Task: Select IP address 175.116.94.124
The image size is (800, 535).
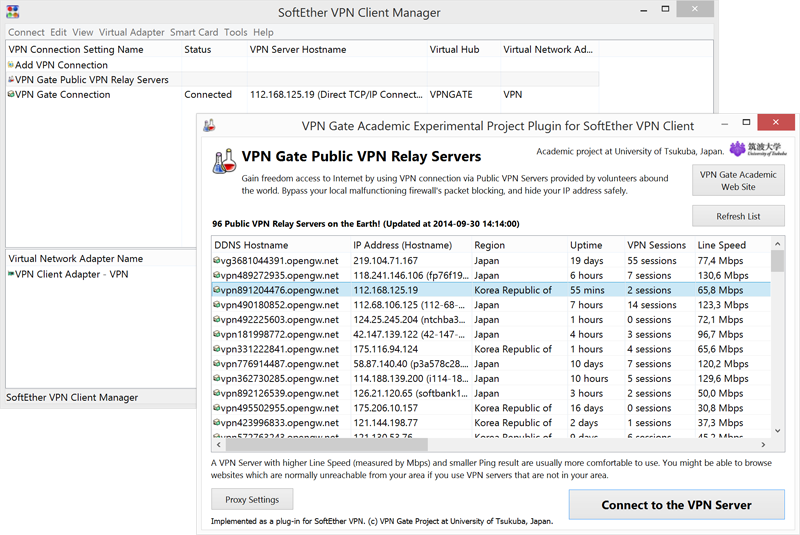Action: (x=385, y=349)
